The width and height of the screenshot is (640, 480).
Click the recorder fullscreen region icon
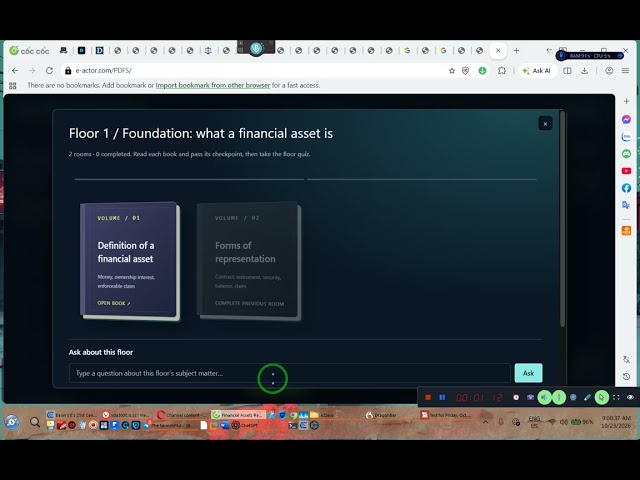coord(616,397)
